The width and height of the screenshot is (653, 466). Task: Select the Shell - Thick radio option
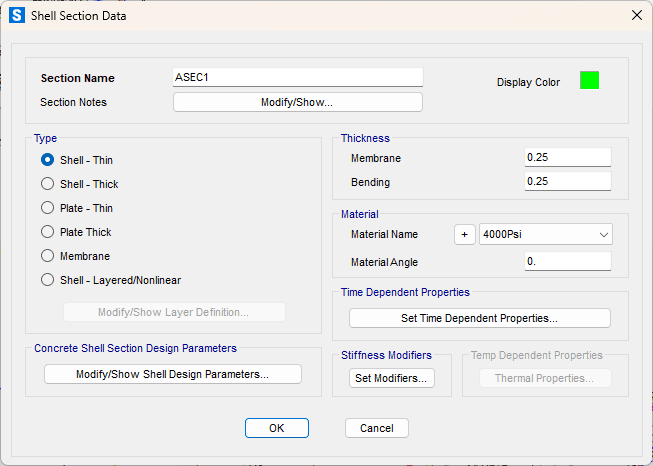[x=47, y=184]
